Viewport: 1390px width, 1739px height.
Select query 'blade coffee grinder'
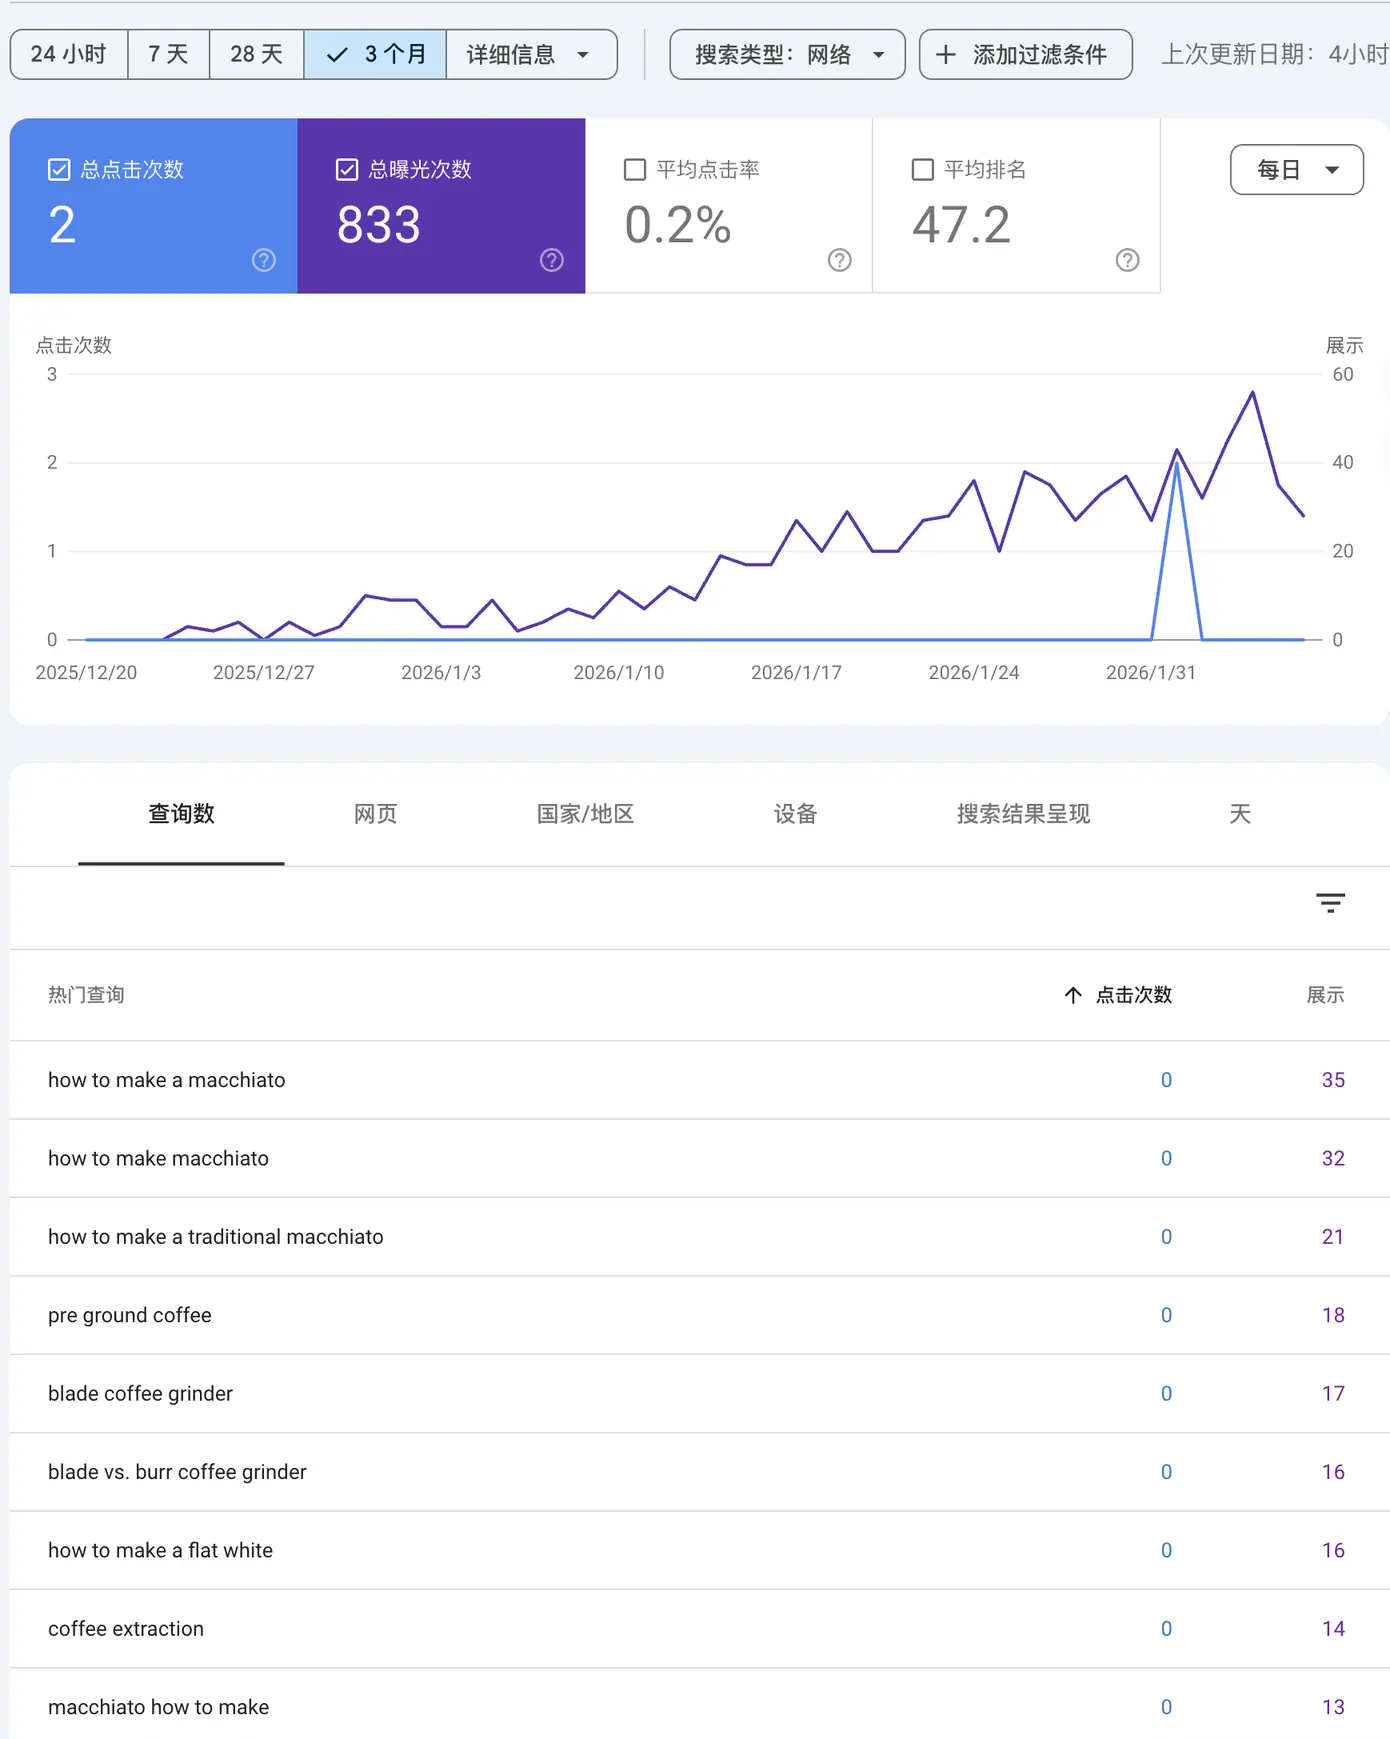coord(140,1394)
